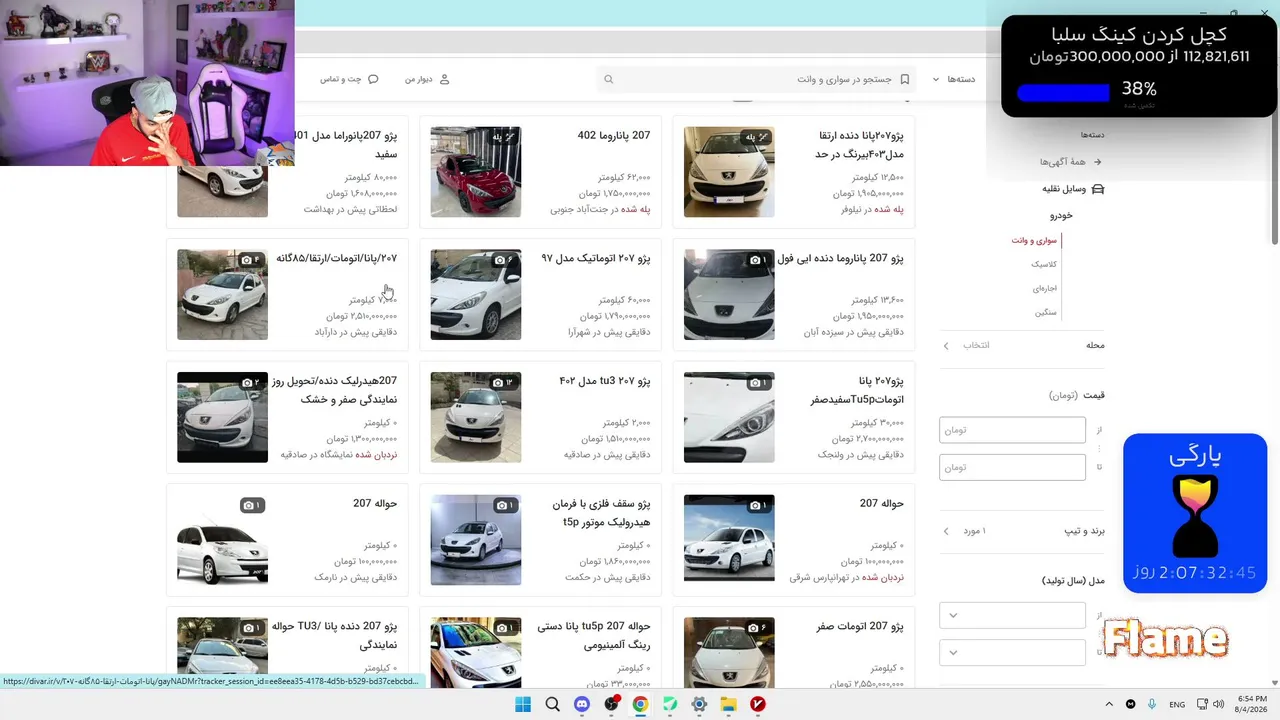Expand the محله neighborhood selector
This screenshot has width=1280, height=720.
[1022, 345]
